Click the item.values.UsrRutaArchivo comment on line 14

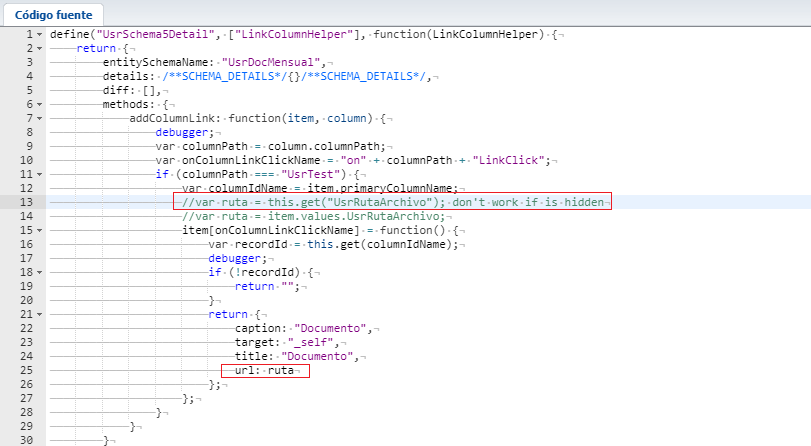coord(313,216)
